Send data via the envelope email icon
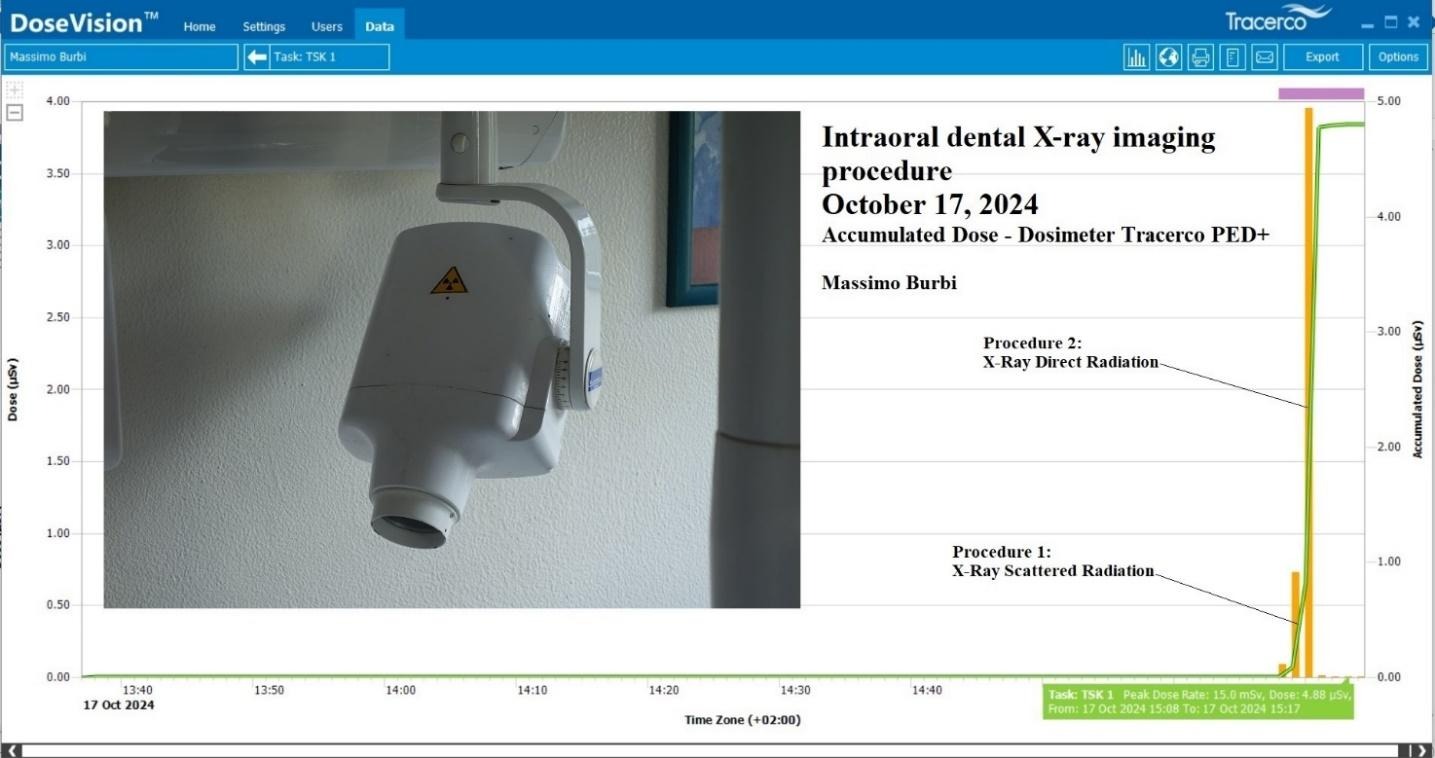Screen dimensions: 1435x758 coord(1265,57)
